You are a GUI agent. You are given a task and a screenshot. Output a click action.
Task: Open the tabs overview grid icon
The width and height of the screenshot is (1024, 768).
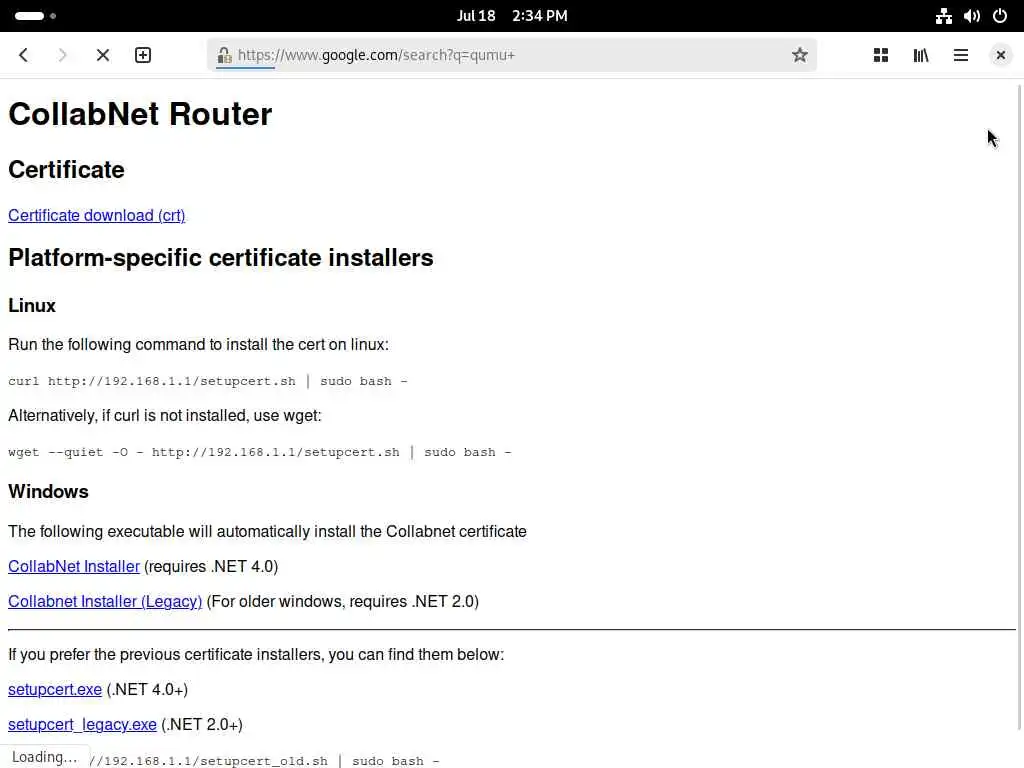[x=880, y=55]
